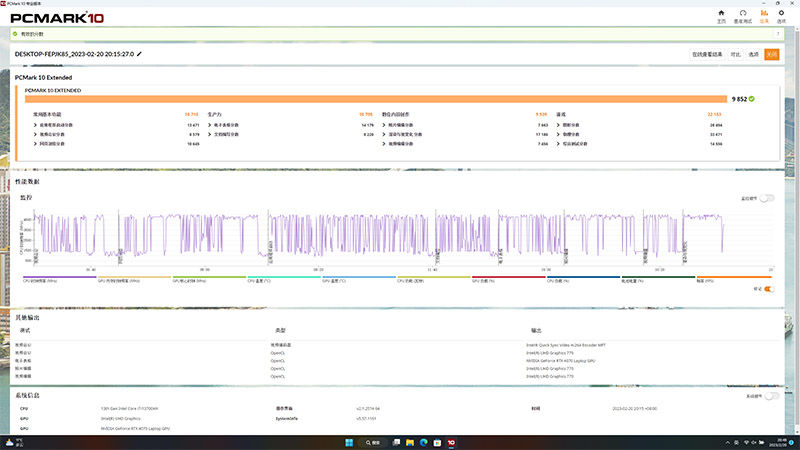Click the help question mark in green banner
The width and height of the screenshot is (800, 450).
pyautogui.click(x=778, y=34)
